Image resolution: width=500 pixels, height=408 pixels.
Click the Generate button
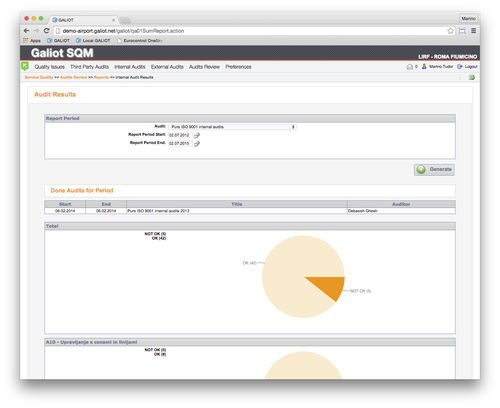point(434,169)
